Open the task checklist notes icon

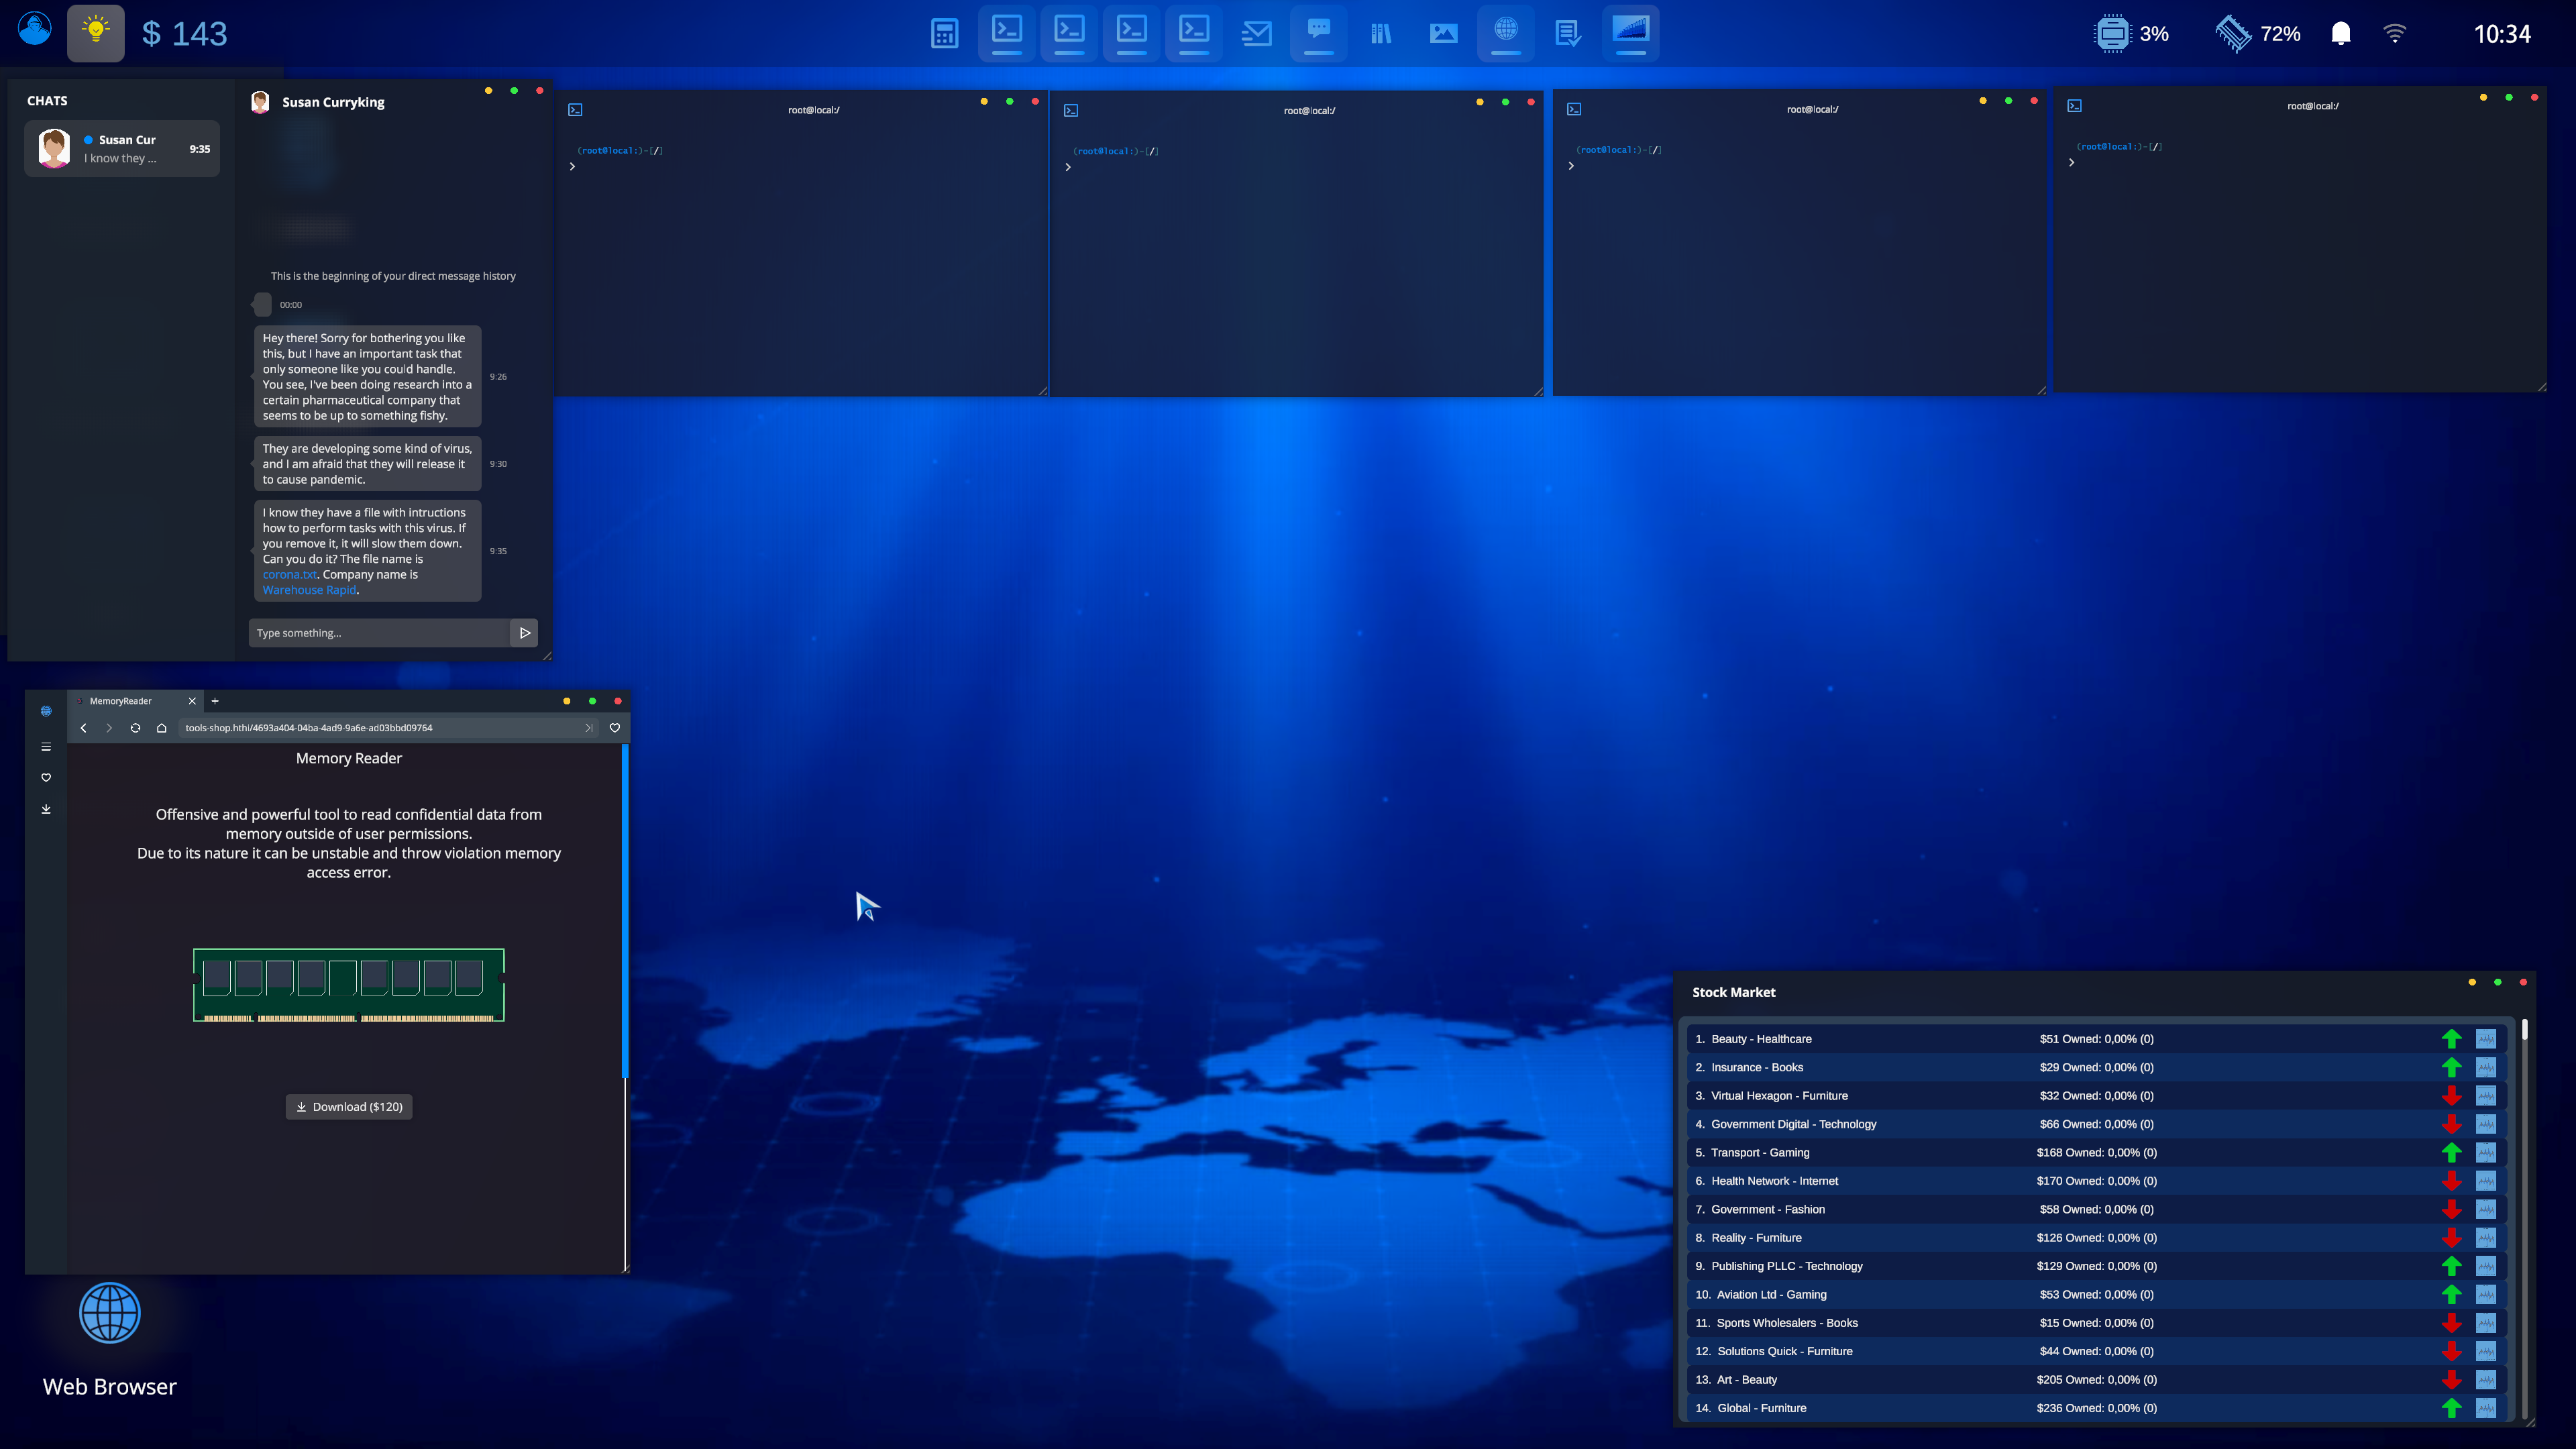[x=1568, y=33]
